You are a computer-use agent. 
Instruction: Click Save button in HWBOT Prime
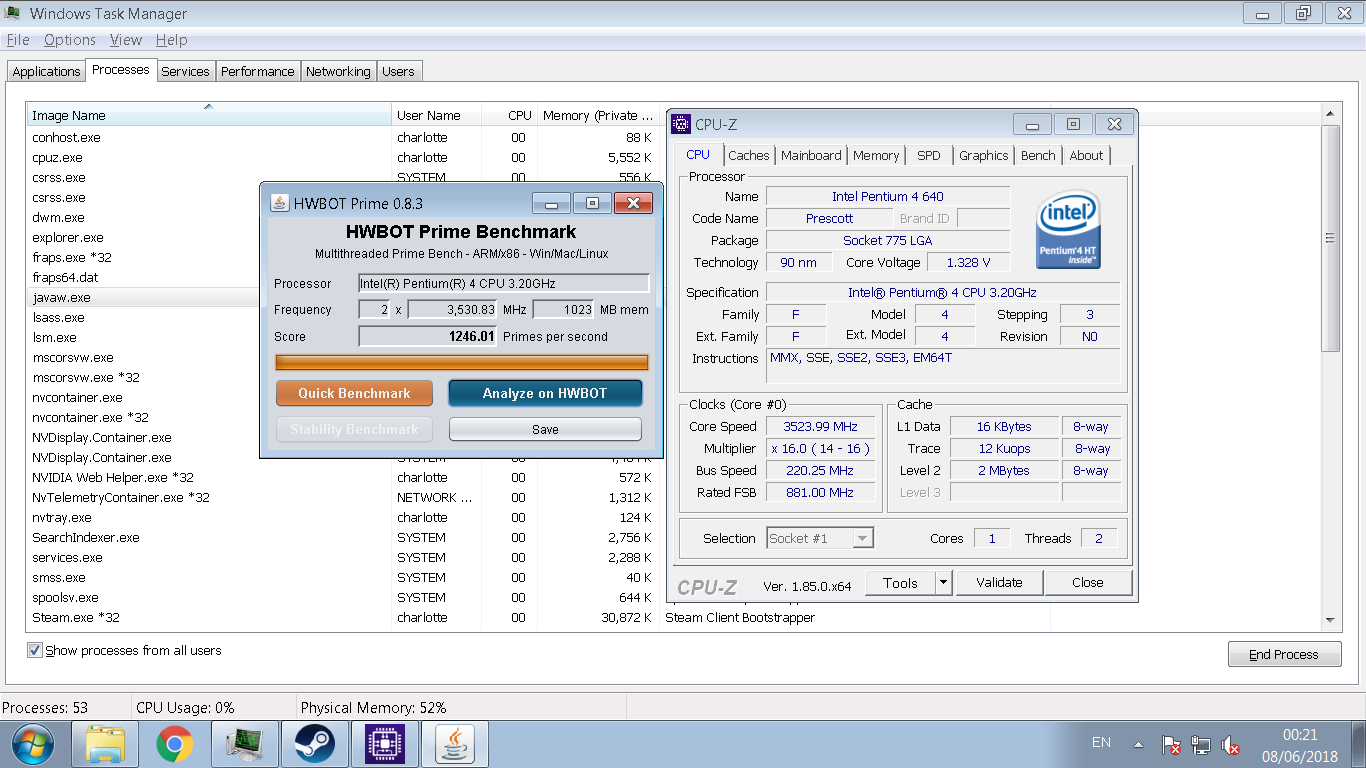click(x=545, y=429)
